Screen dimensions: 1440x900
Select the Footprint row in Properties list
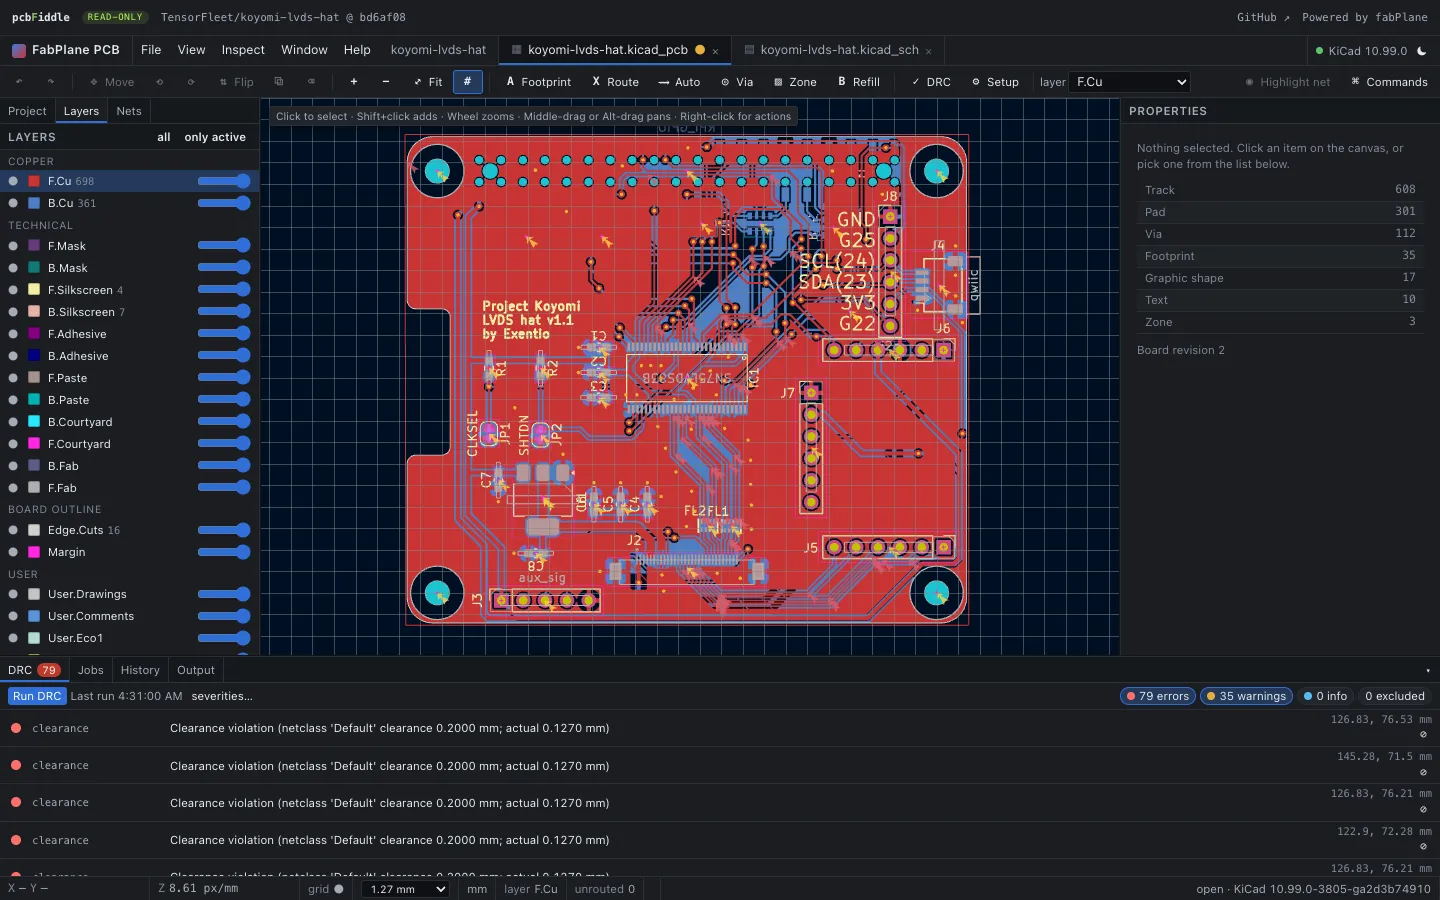click(1280, 256)
